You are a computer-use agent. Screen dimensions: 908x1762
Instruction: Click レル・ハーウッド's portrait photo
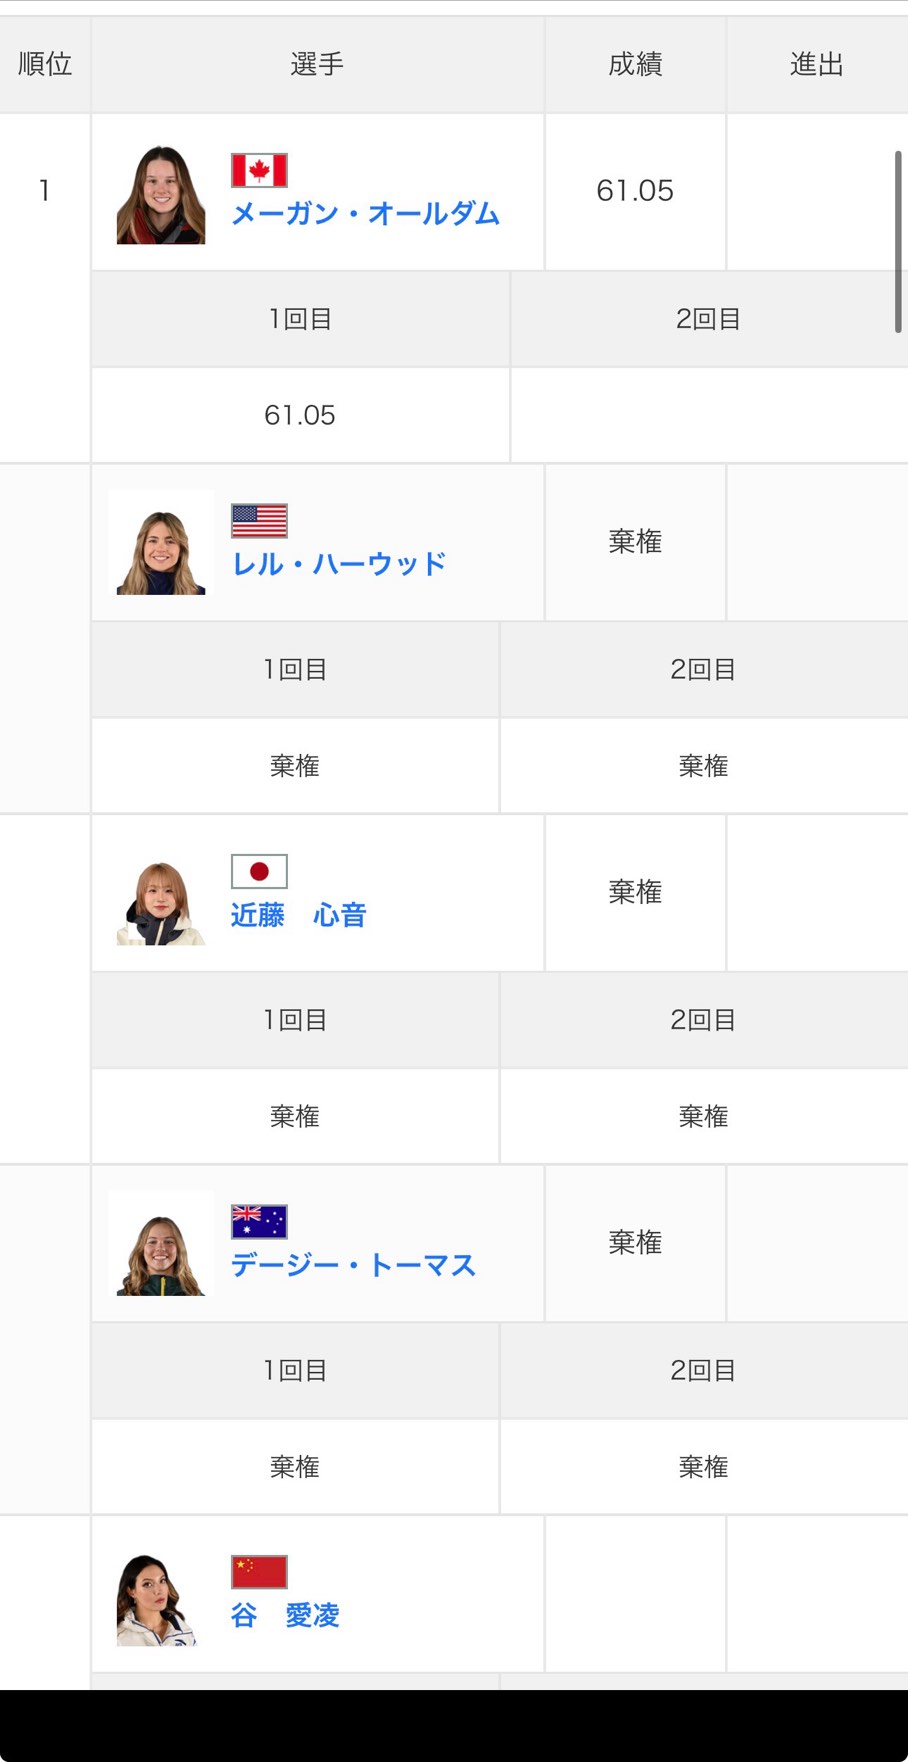[x=161, y=545]
